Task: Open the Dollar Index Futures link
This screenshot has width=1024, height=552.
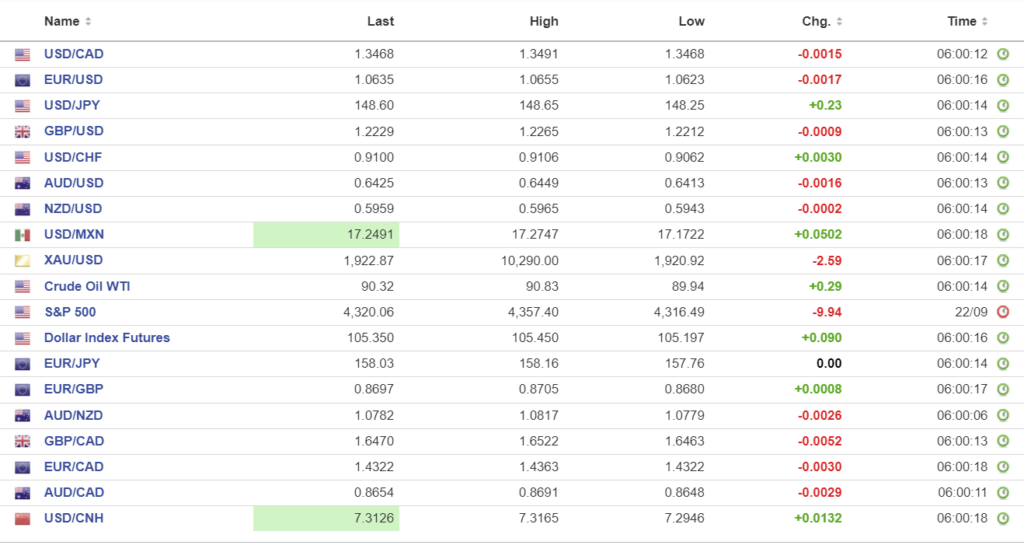Action: [x=107, y=338]
